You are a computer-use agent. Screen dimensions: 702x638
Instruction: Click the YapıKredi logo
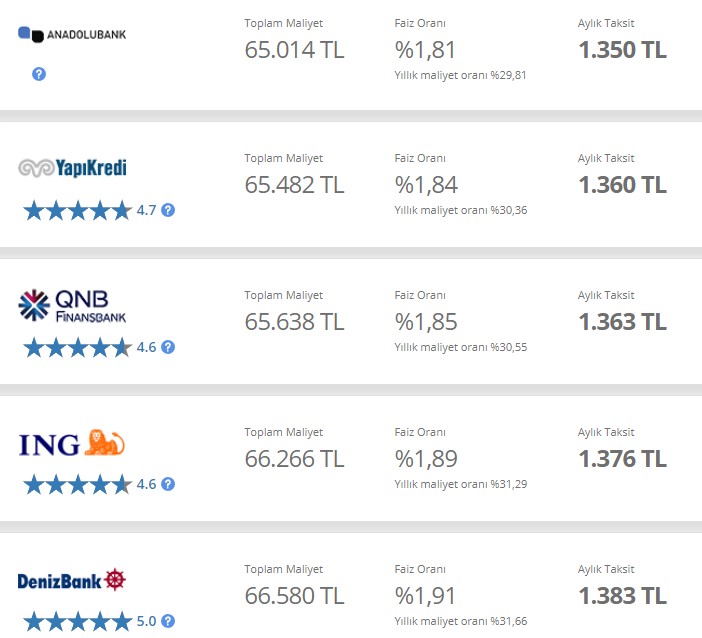72,168
